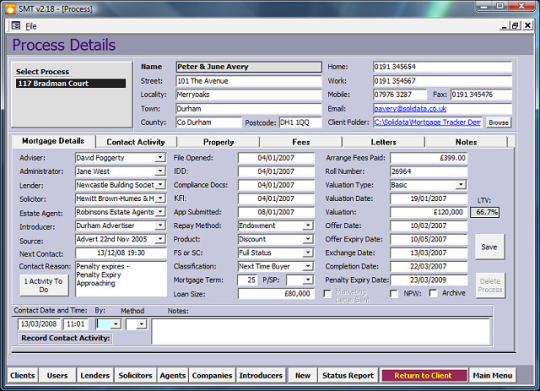Open the pavery@solidata.co.uk email link
This screenshot has height=391, width=540.
(410, 109)
